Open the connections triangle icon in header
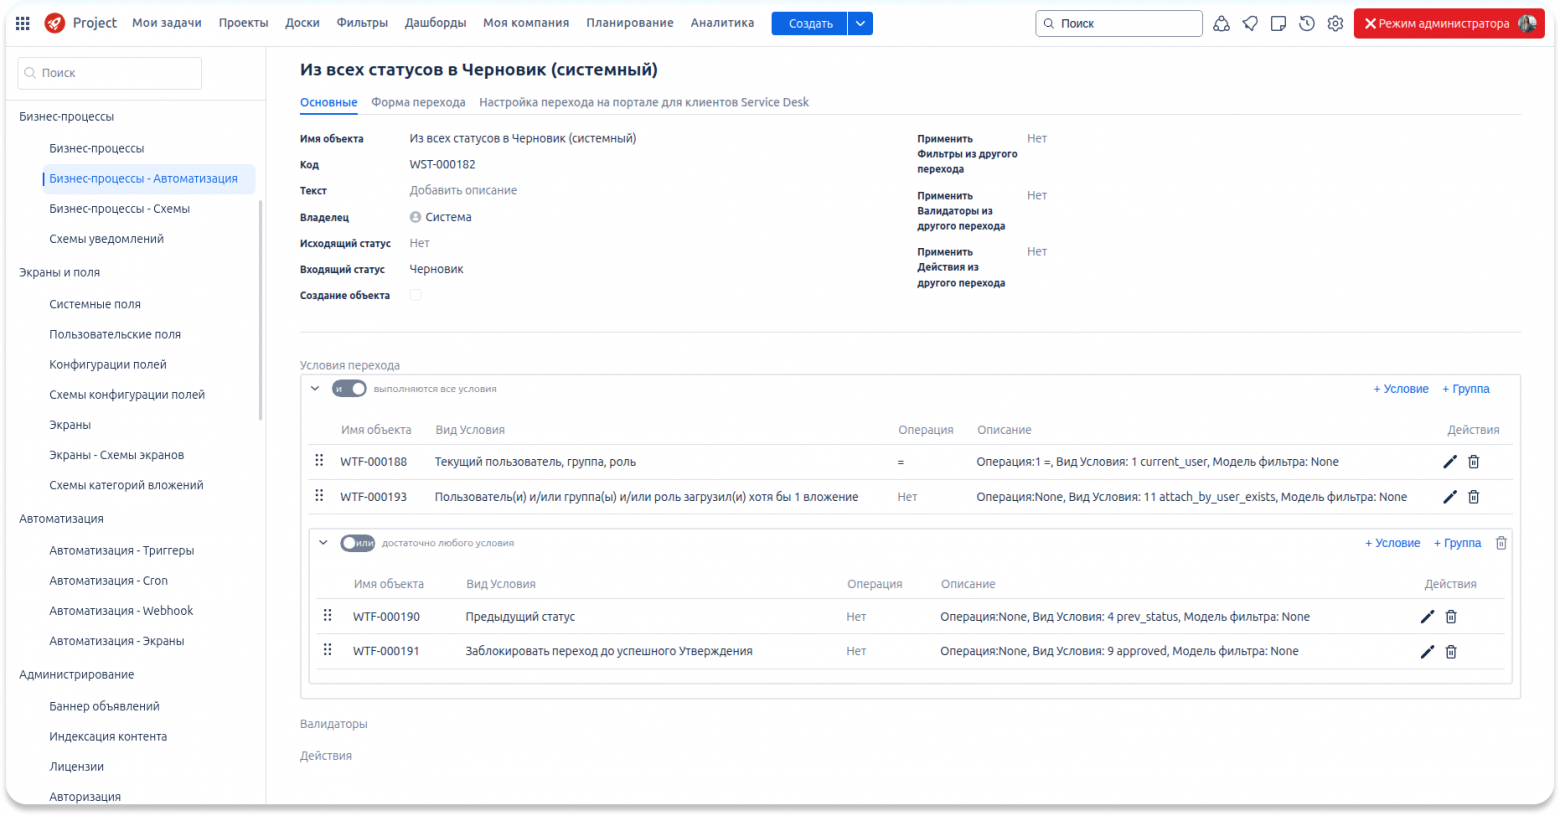 (x=1221, y=23)
